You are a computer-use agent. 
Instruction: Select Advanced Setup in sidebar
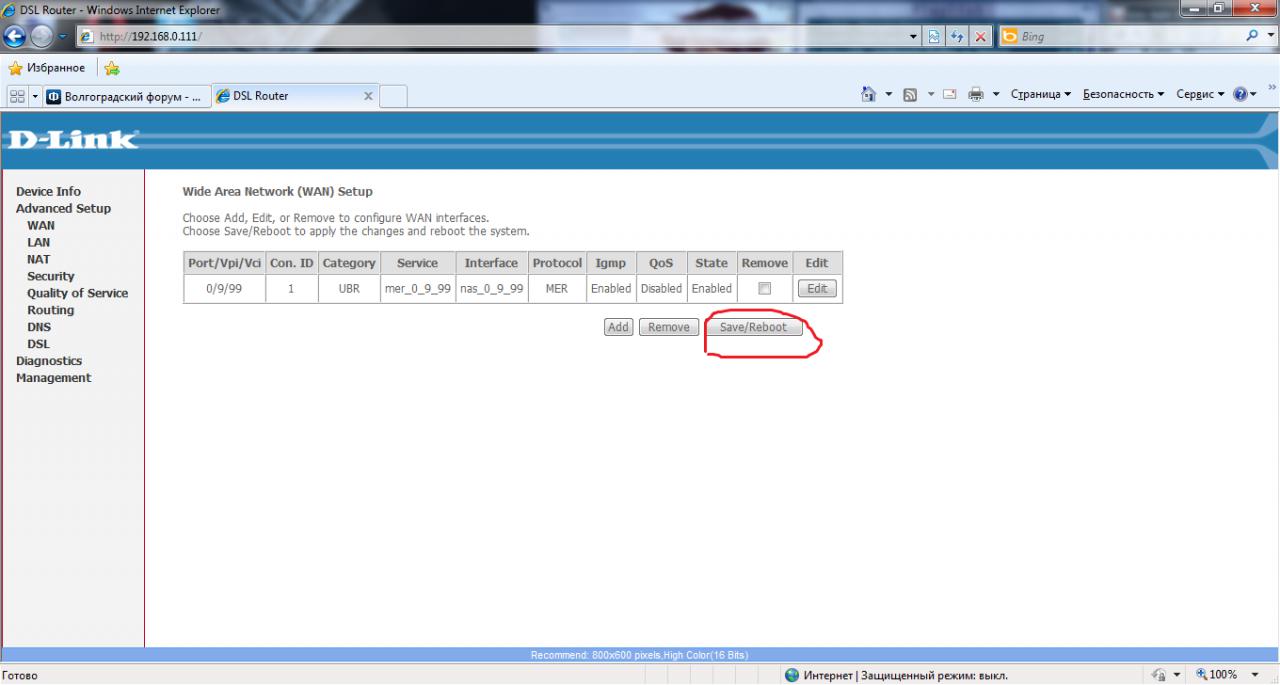click(x=63, y=208)
